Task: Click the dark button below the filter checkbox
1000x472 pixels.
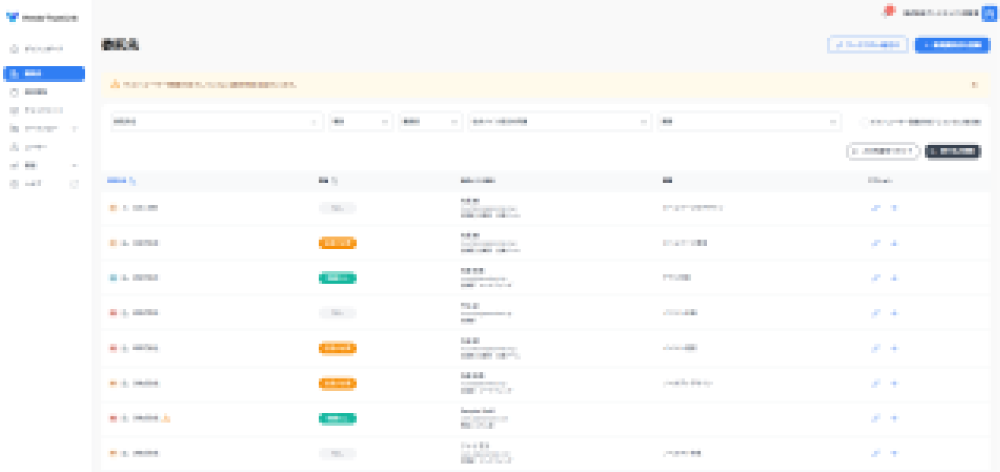Action: tap(953, 151)
